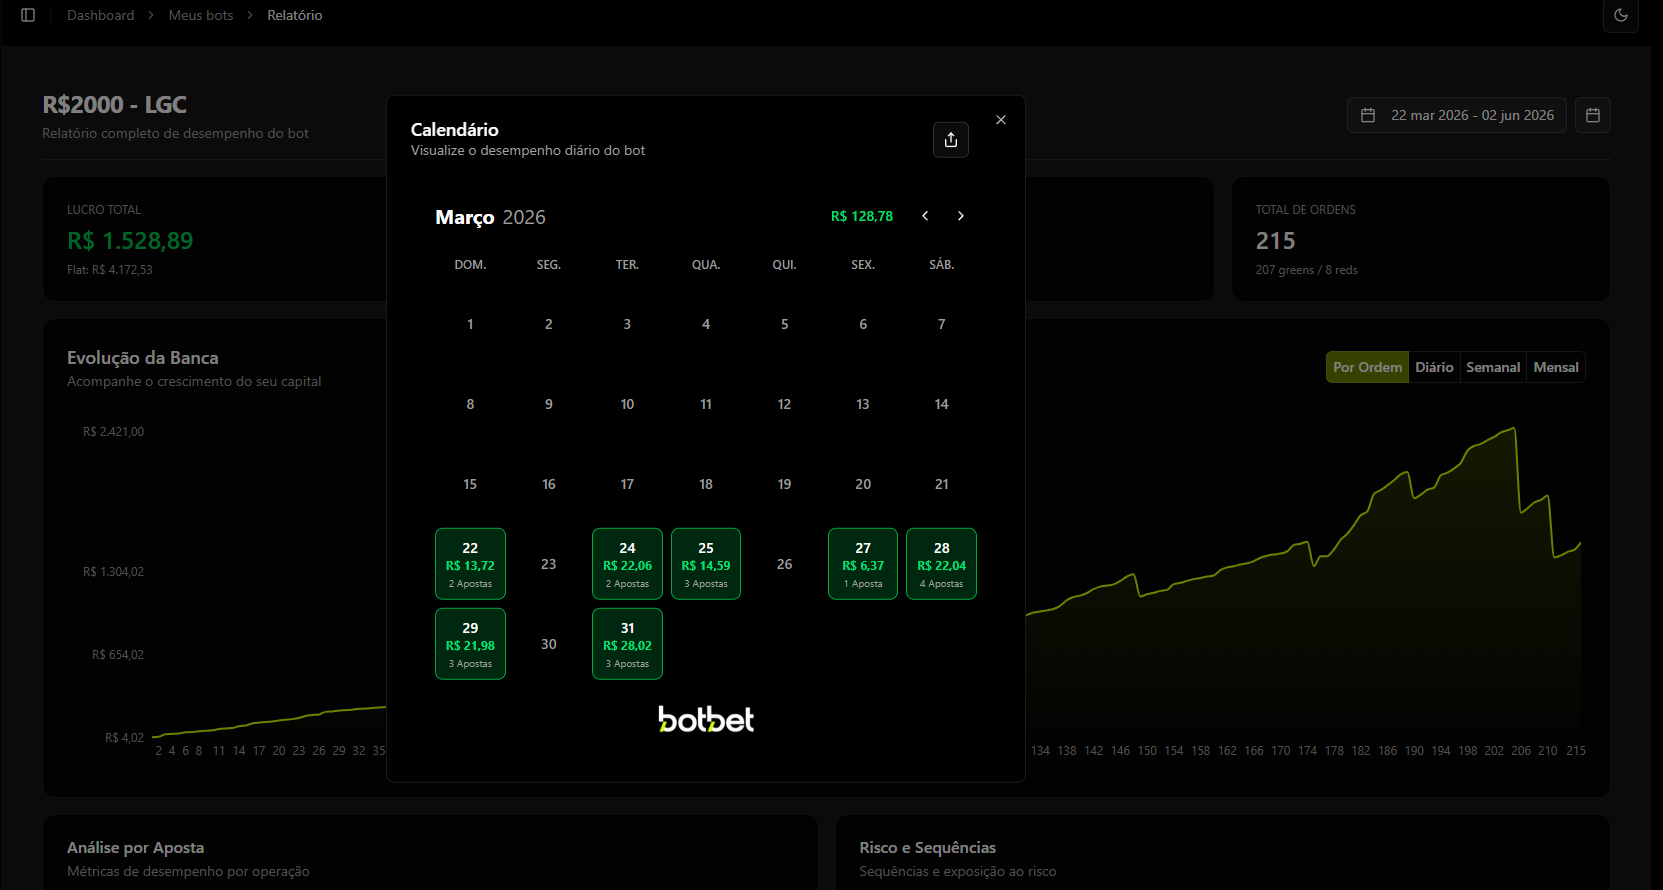Click the R$ 2.421,00 axis label
The height and width of the screenshot is (890, 1663).
coord(113,432)
